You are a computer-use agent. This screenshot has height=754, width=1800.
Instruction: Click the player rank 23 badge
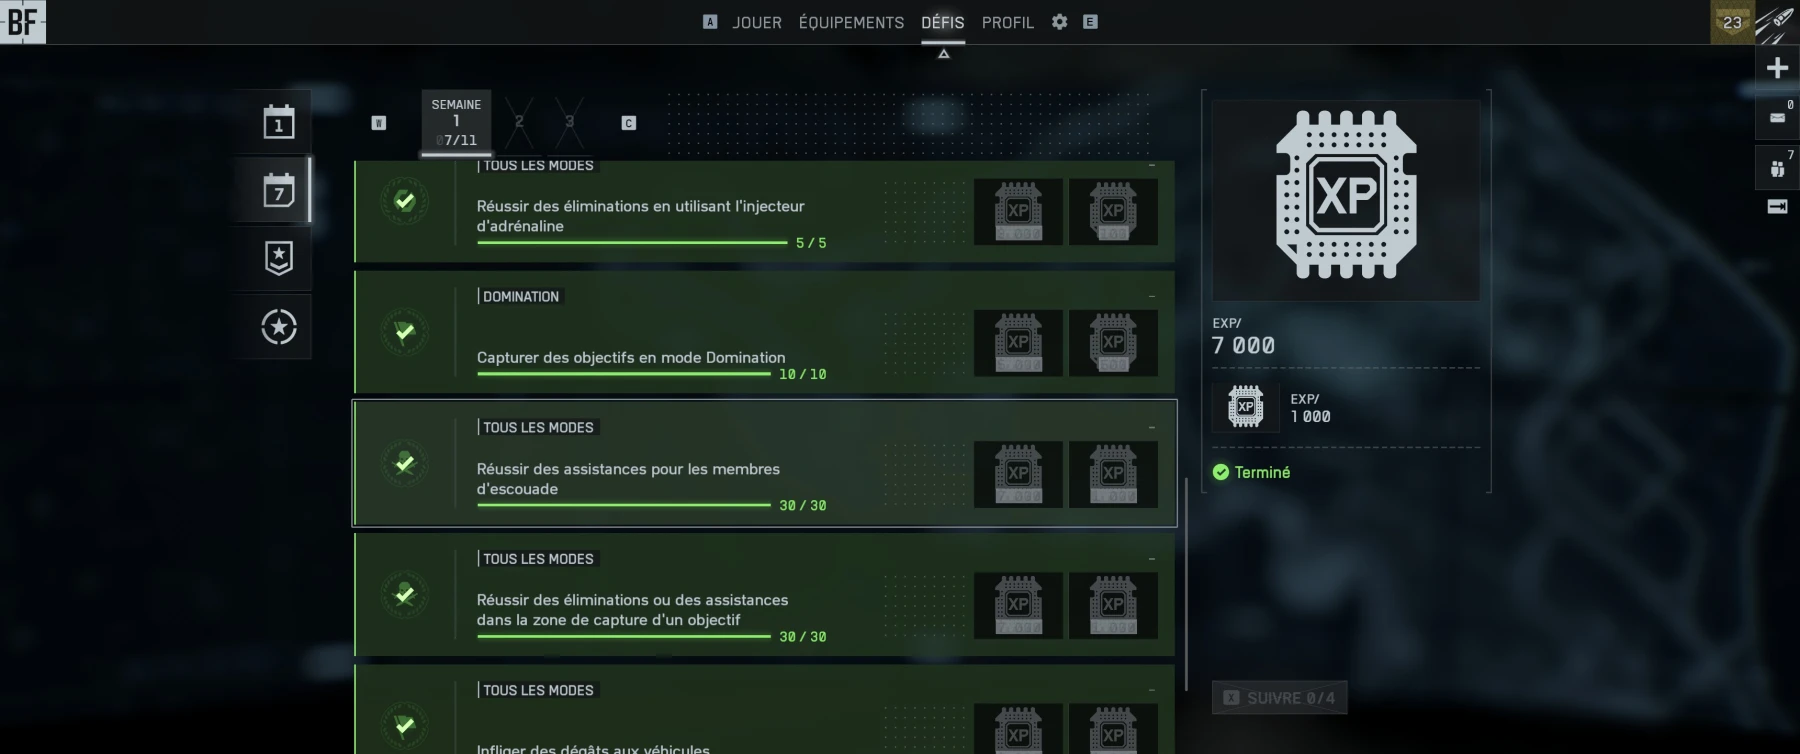[1731, 22]
